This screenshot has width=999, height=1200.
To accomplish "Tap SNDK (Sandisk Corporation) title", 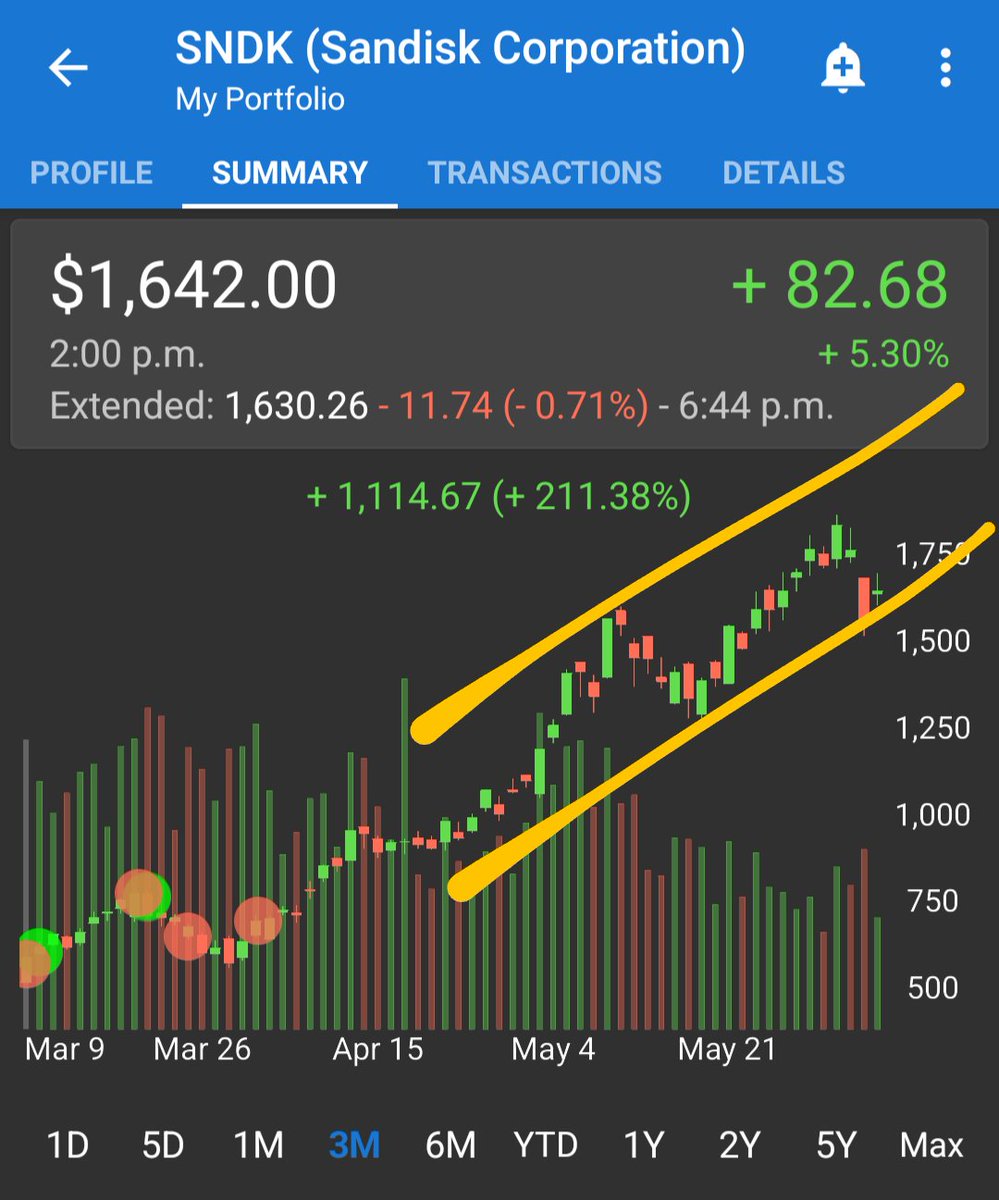I will [x=460, y=50].
